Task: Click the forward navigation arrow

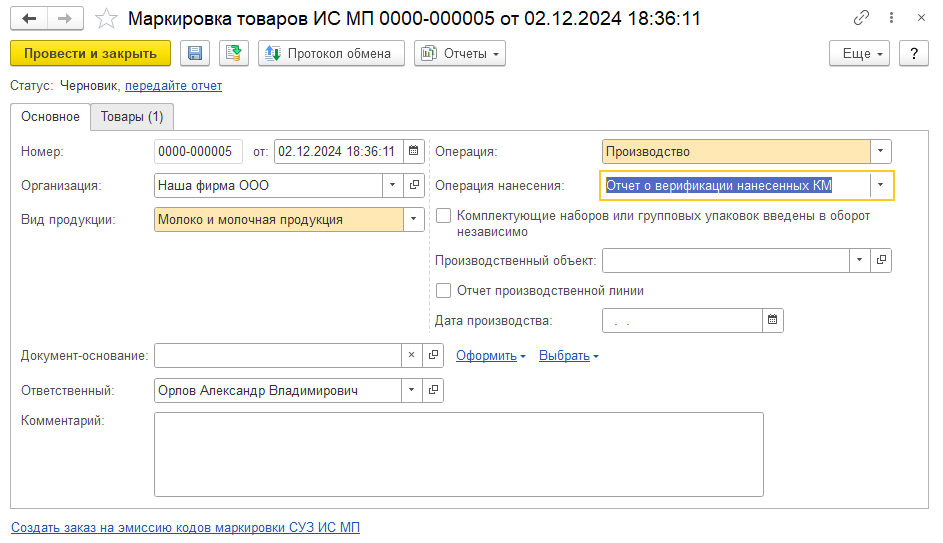Action: [x=64, y=19]
